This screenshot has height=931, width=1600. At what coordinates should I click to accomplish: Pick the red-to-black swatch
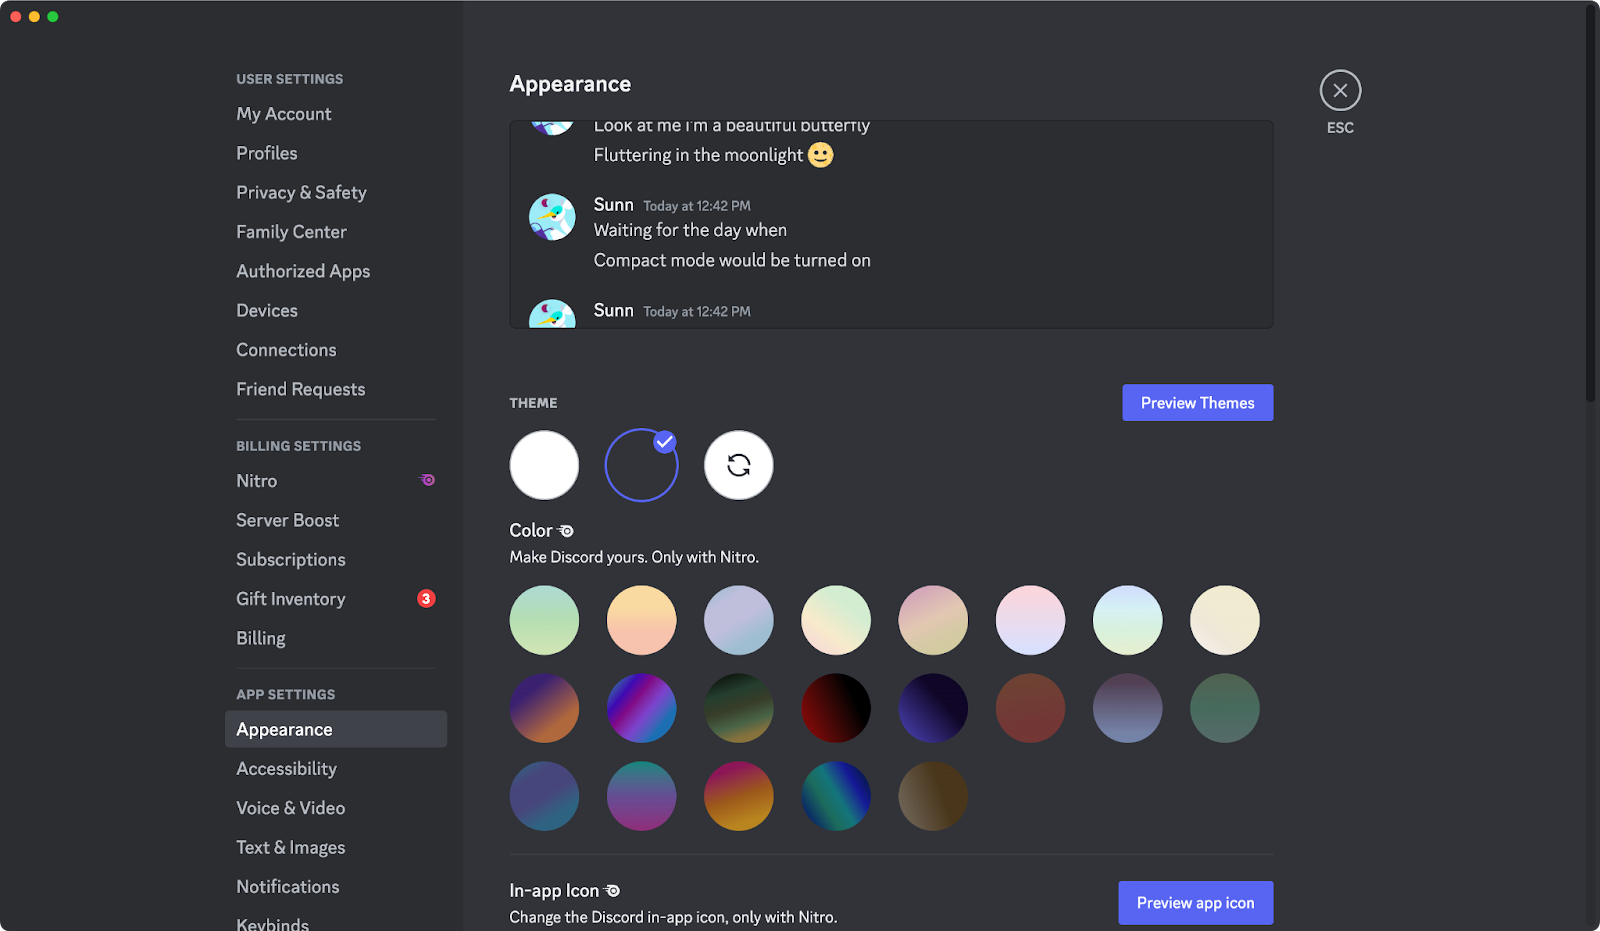pyautogui.click(x=836, y=708)
